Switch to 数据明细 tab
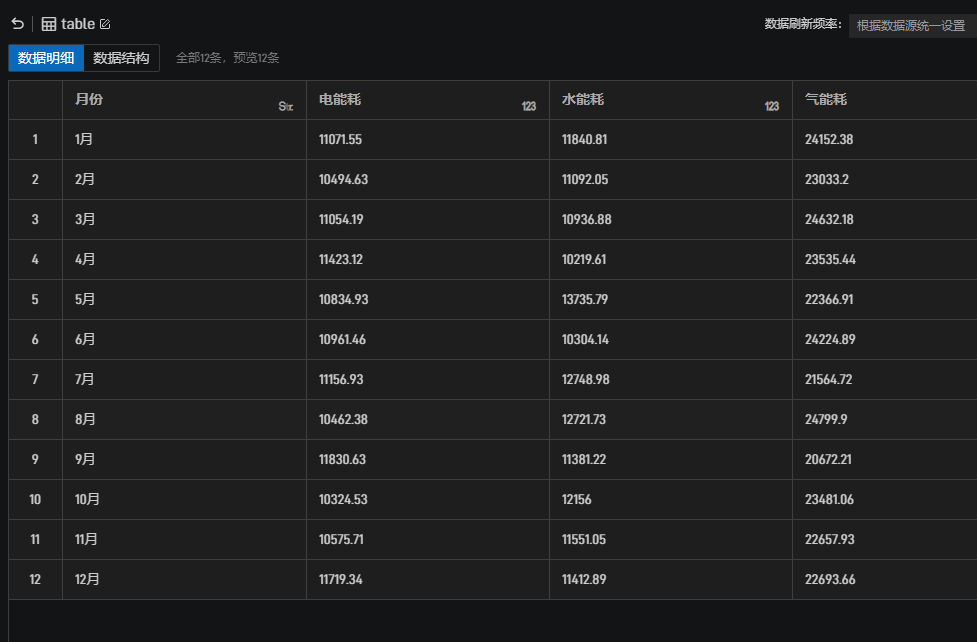The height and width of the screenshot is (642, 977). [46, 58]
